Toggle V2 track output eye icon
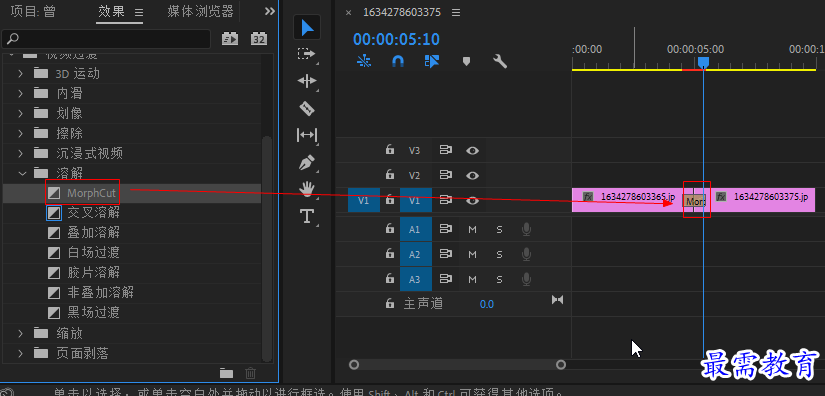Screen dimensions: 825x396 (x=472, y=175)
